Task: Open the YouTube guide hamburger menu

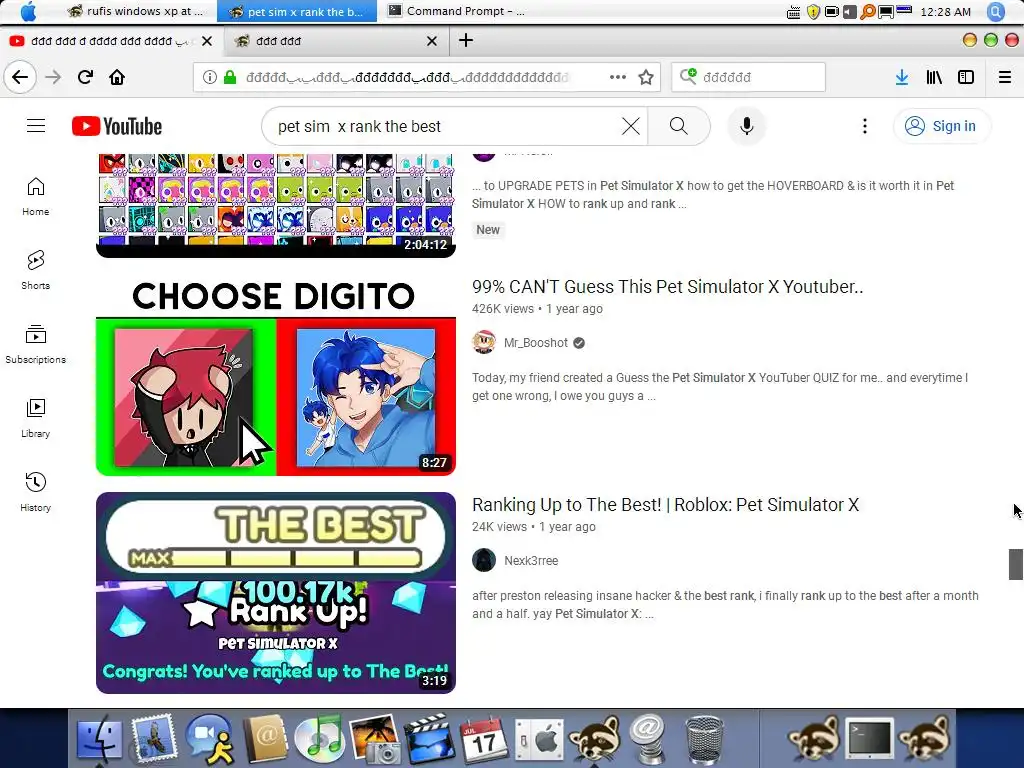Action: coord(36,125)
